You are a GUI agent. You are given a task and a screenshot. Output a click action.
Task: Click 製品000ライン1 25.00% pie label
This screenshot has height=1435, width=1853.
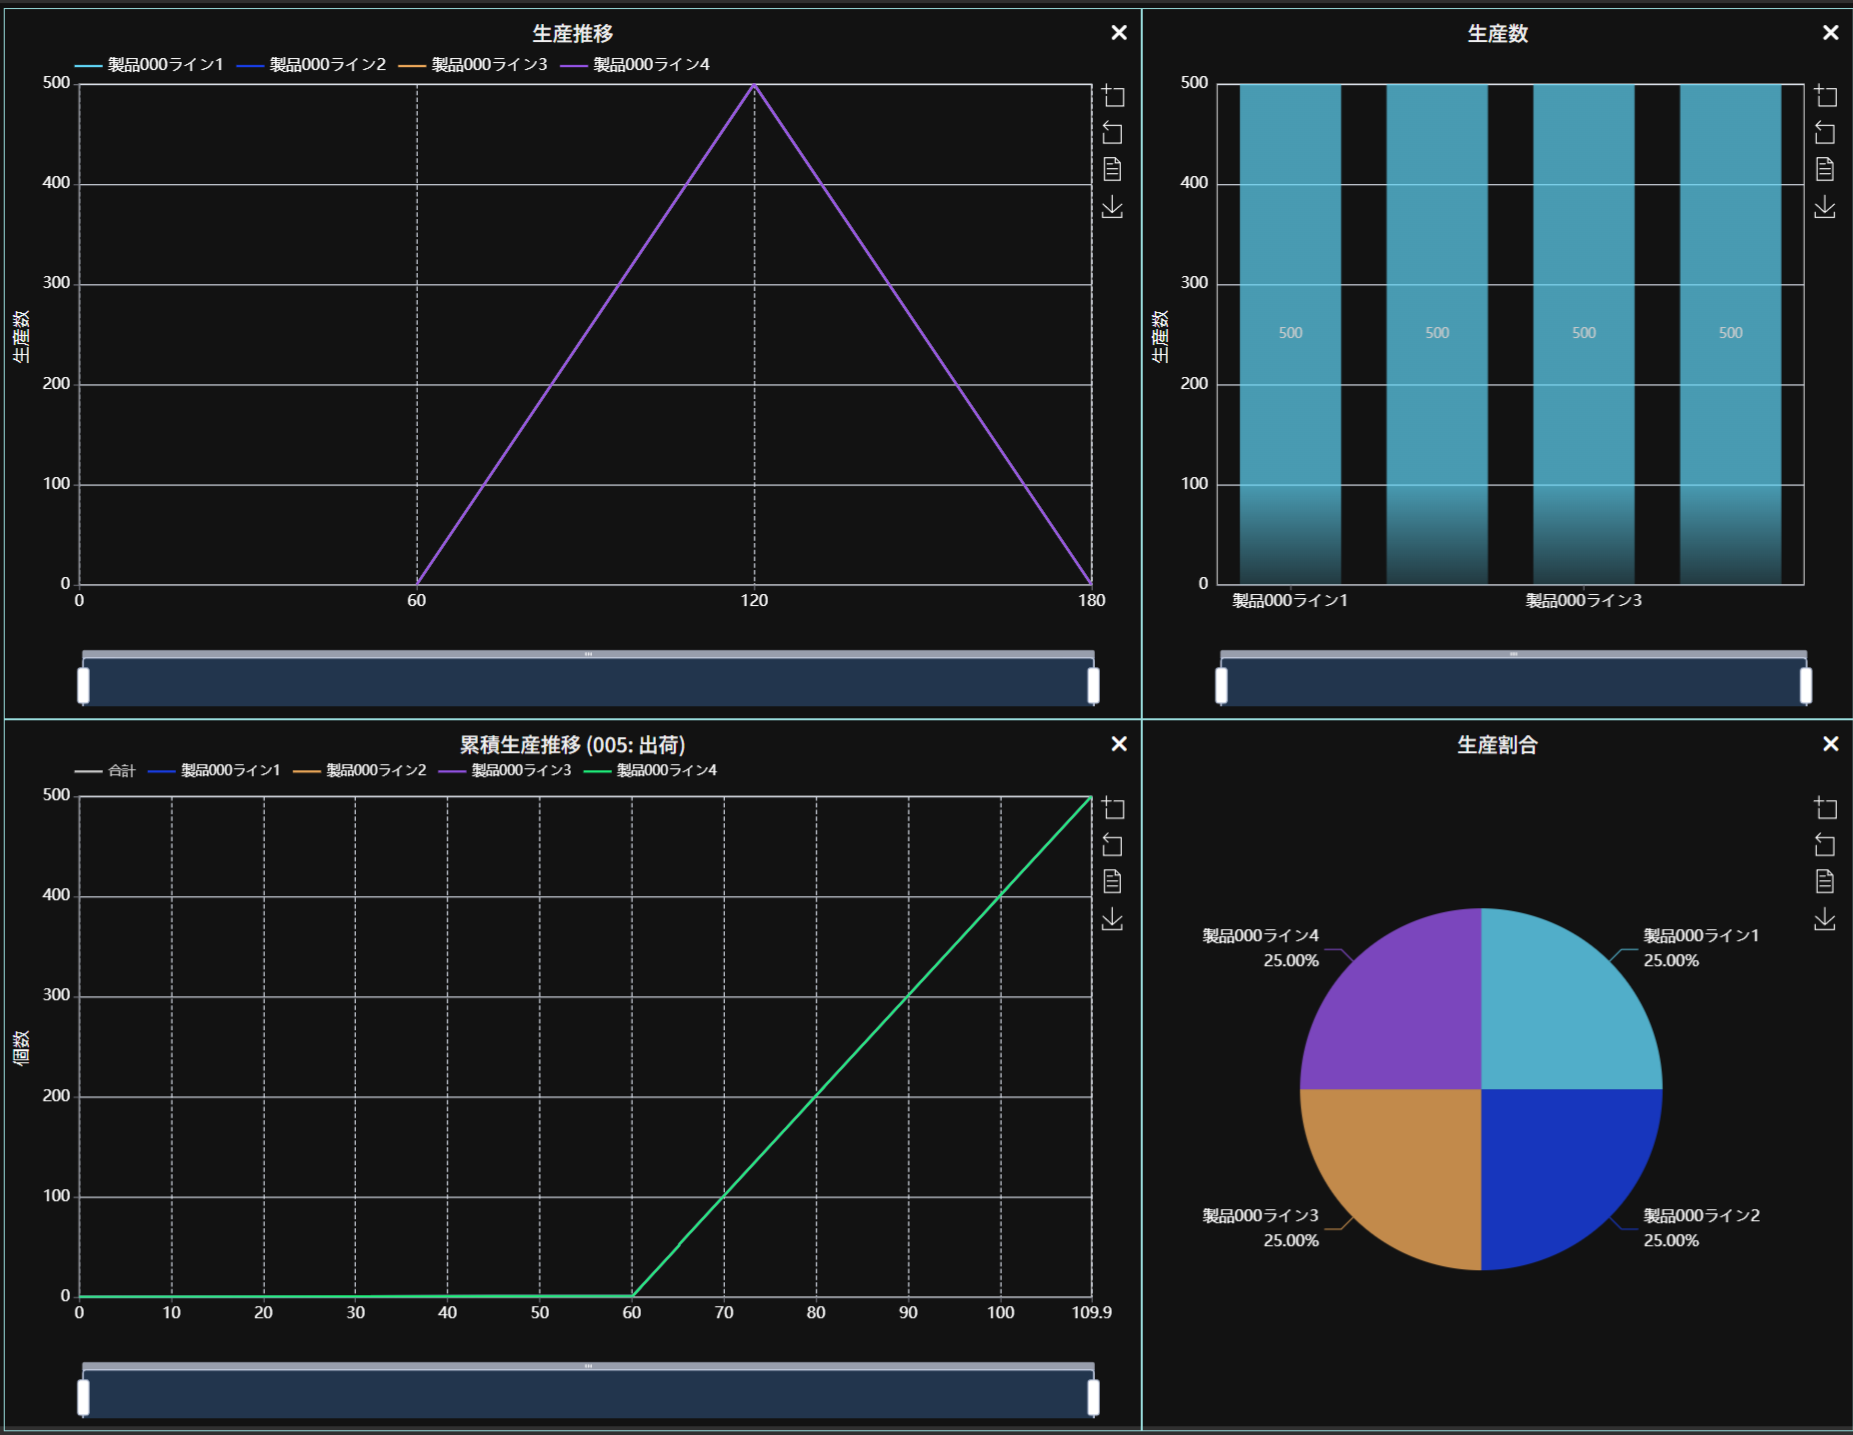[1701, 948]
